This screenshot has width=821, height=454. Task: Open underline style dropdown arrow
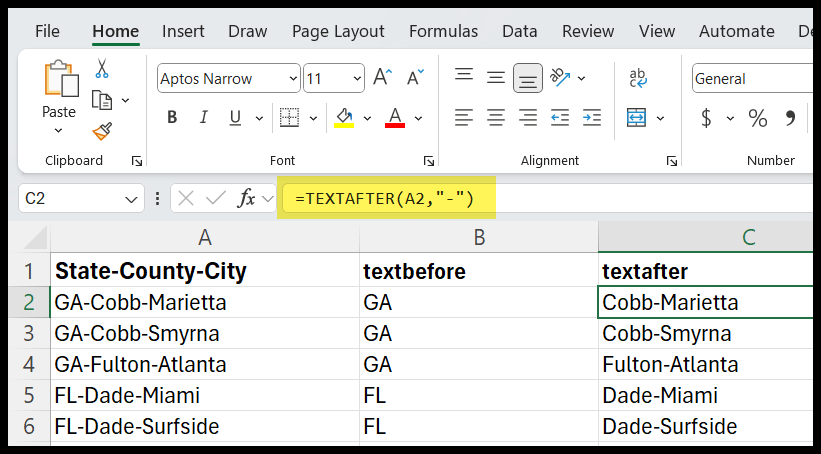pyautogui.click(x=259, y=118)
